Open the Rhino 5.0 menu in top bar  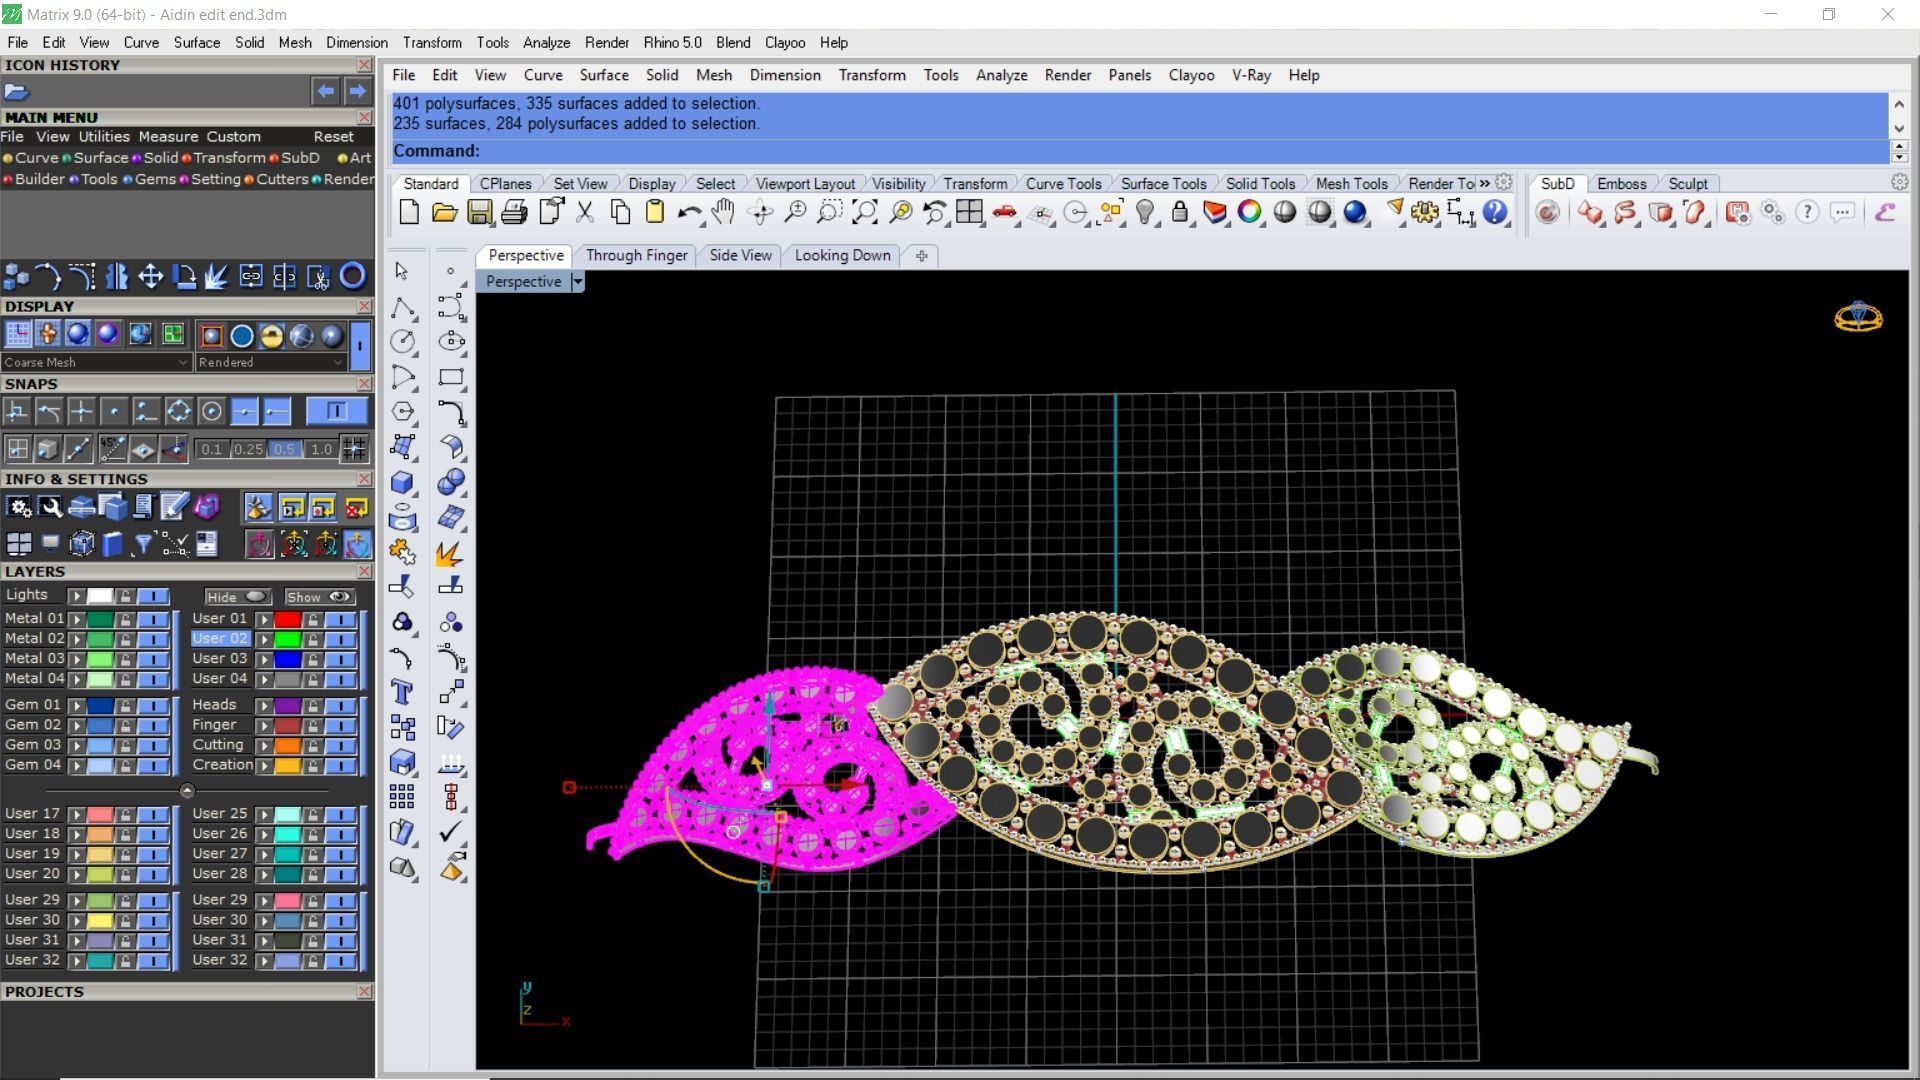click(x=672, y=43)
